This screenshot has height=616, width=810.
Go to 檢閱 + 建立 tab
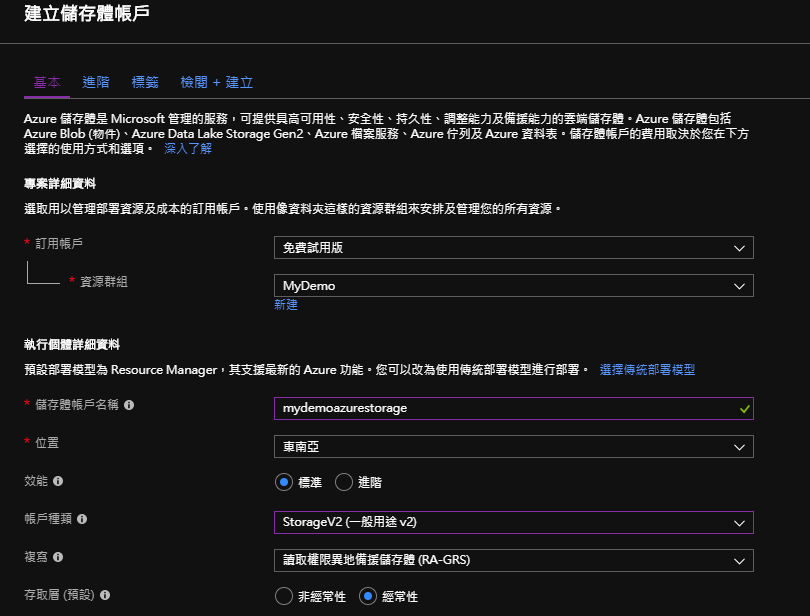(216, 82)
